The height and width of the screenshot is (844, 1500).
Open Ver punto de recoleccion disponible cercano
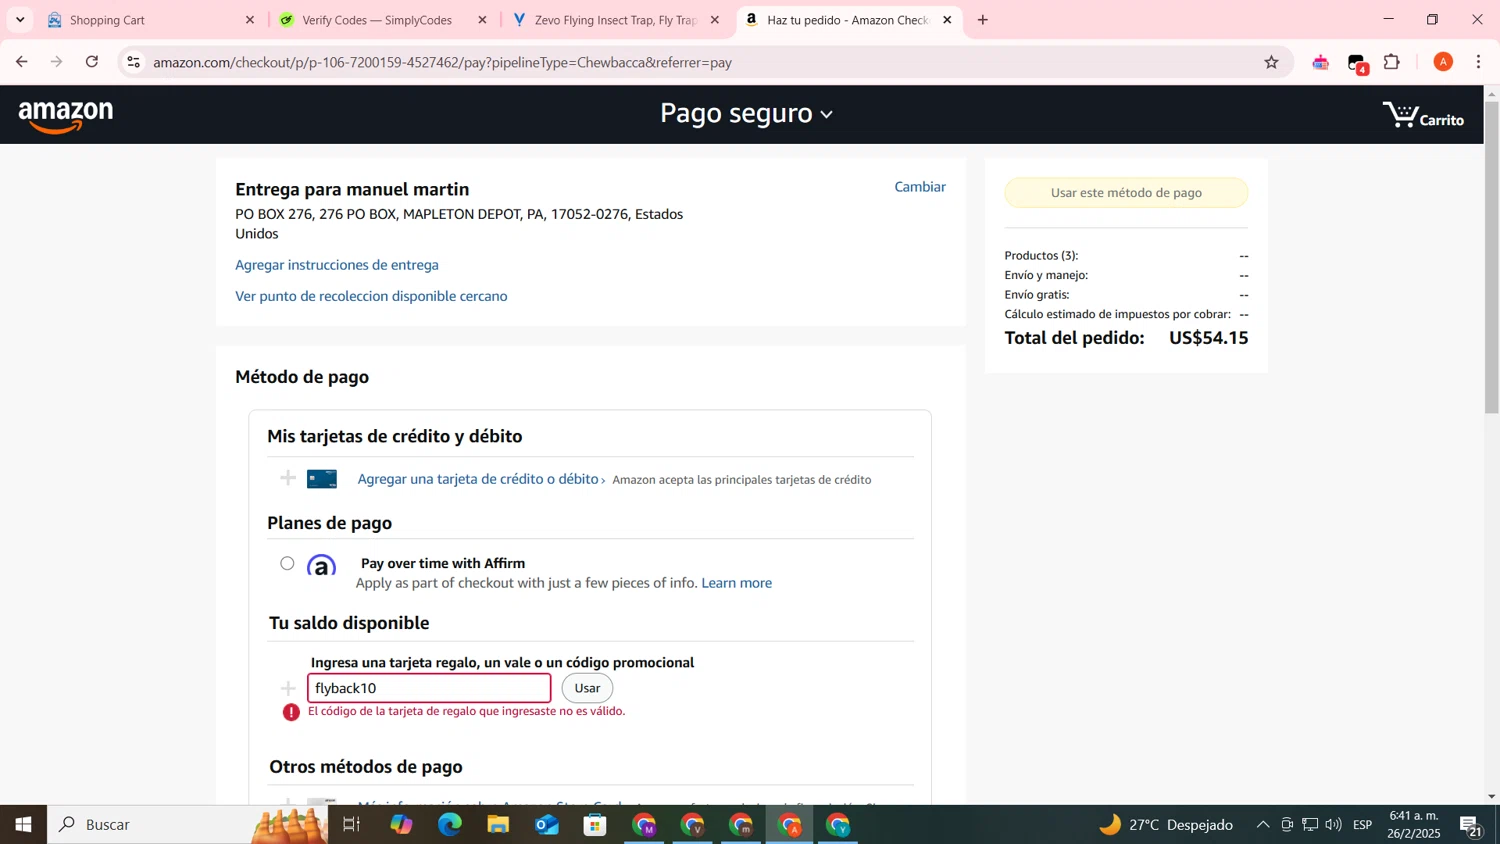click(371, 296)
